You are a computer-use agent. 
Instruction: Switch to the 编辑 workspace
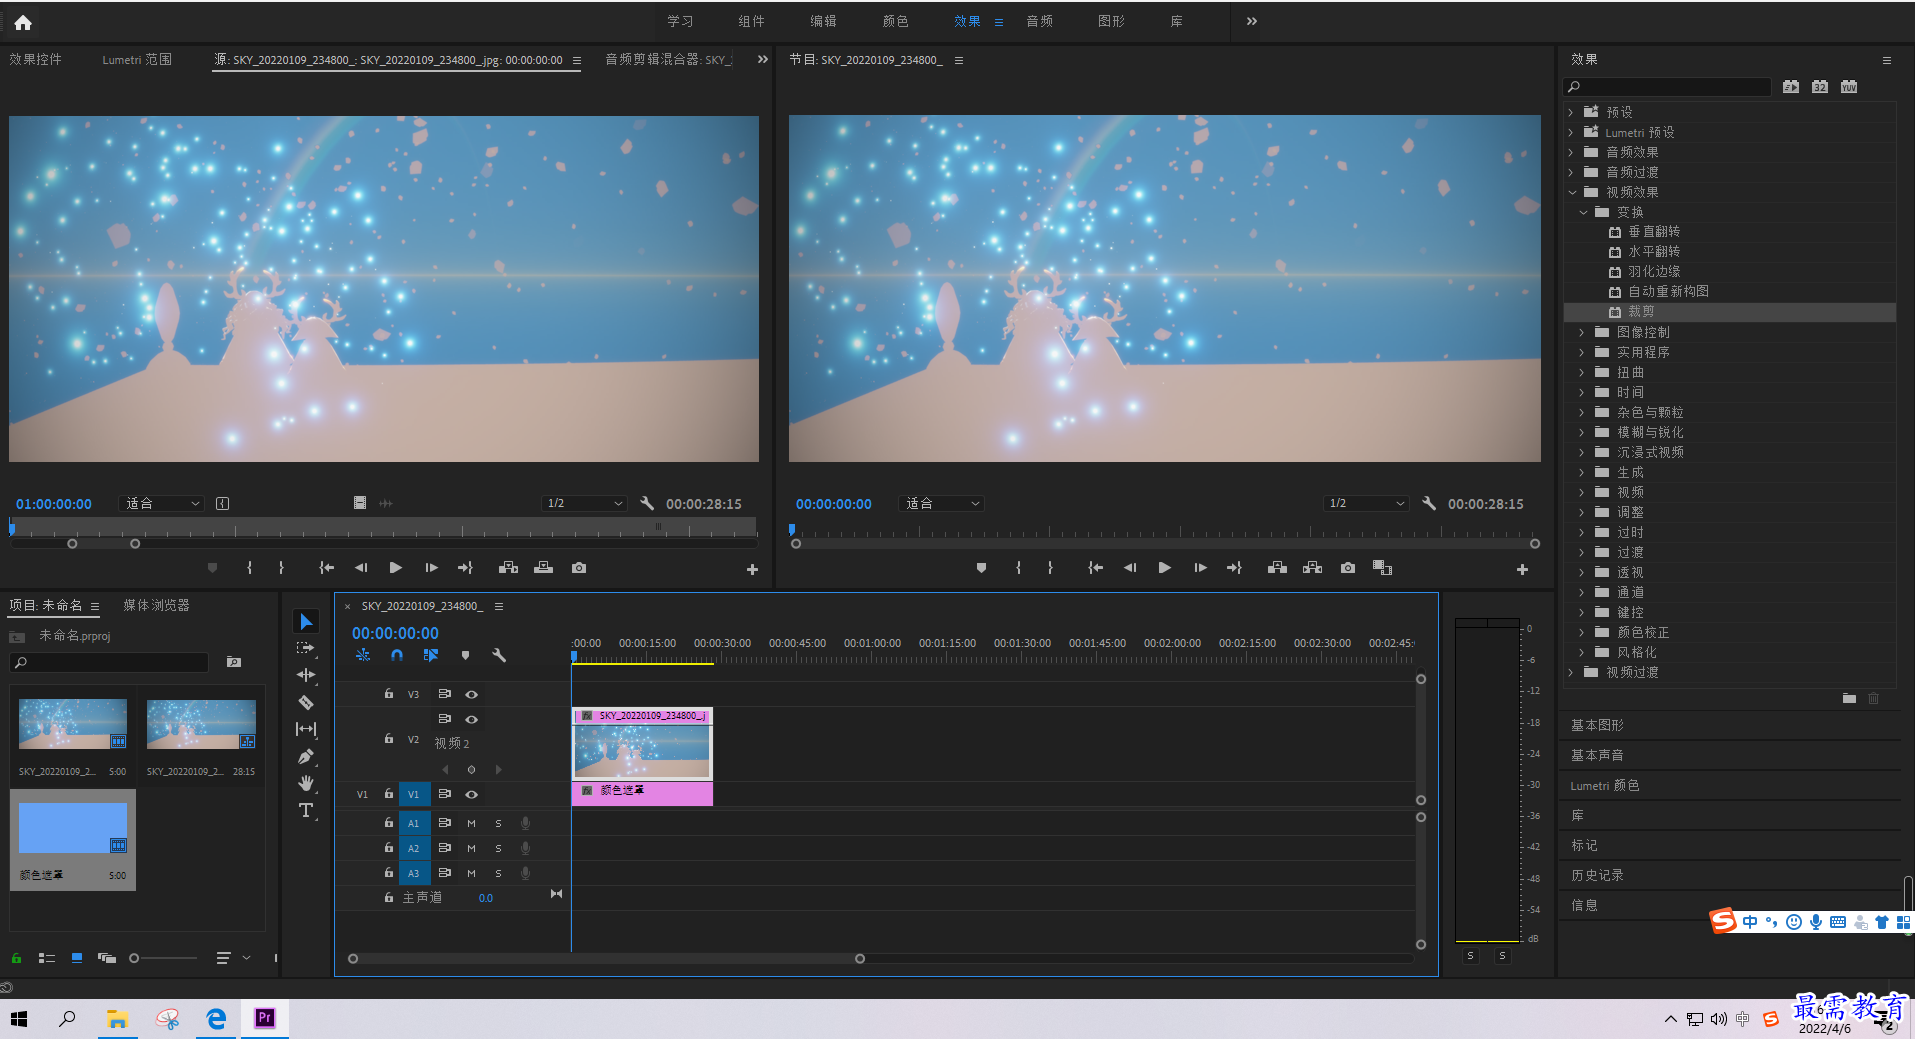pyautogui.click(x=823, y=21)
